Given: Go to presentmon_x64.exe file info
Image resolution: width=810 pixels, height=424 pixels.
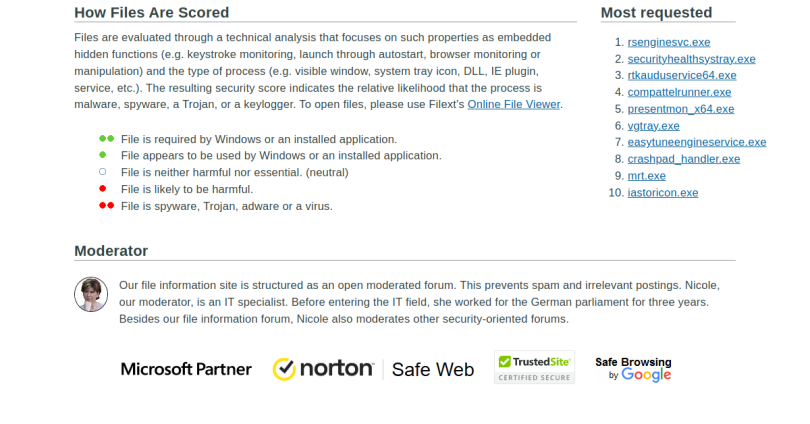Looking at the screenshot, I should 680,109.
